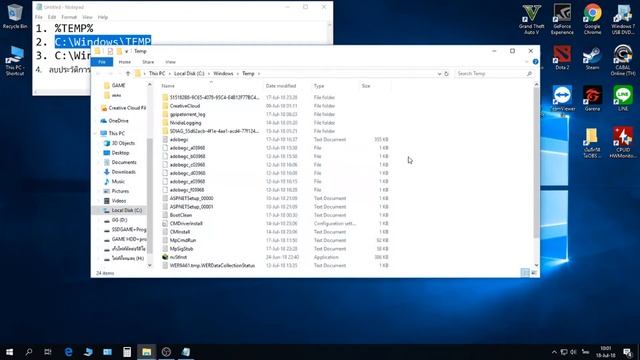Switch to Details view button
640x360 pixels.
coord(525,273)
